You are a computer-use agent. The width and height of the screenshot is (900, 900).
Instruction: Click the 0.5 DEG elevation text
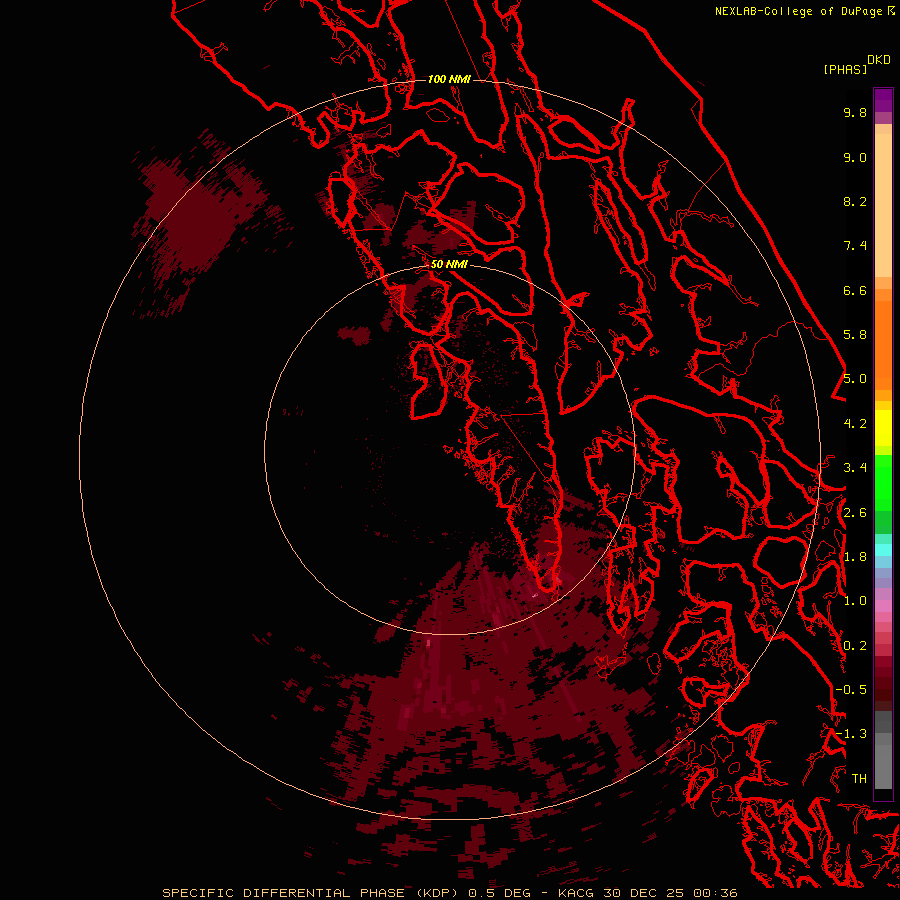[499, 893]
